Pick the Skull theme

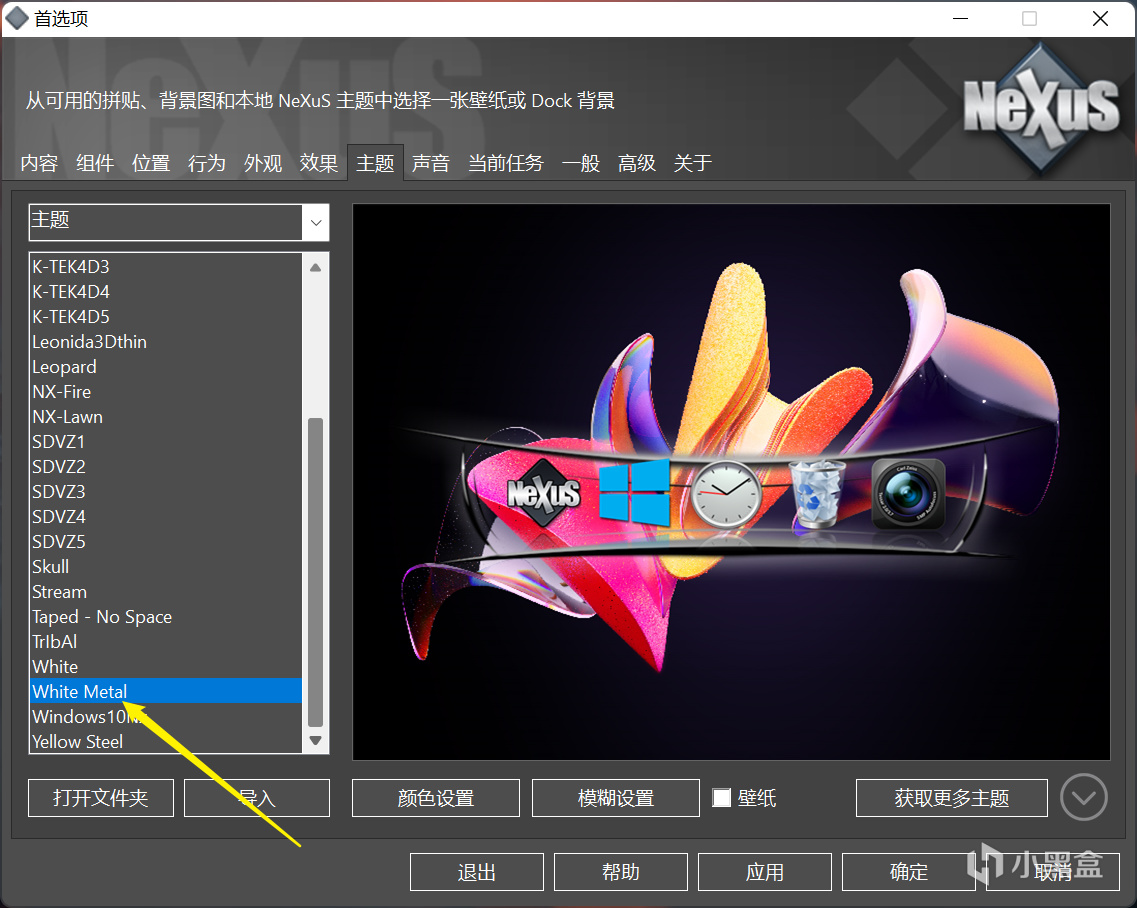[165, 566]
